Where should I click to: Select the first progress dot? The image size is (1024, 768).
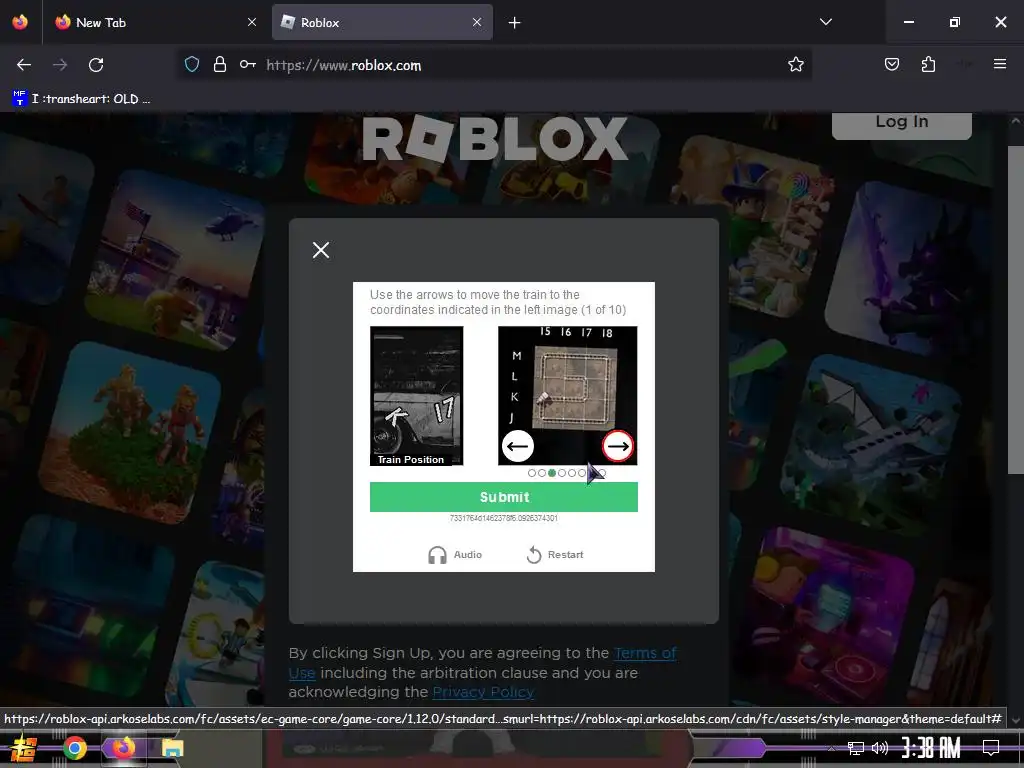click(x=532, y=473)
